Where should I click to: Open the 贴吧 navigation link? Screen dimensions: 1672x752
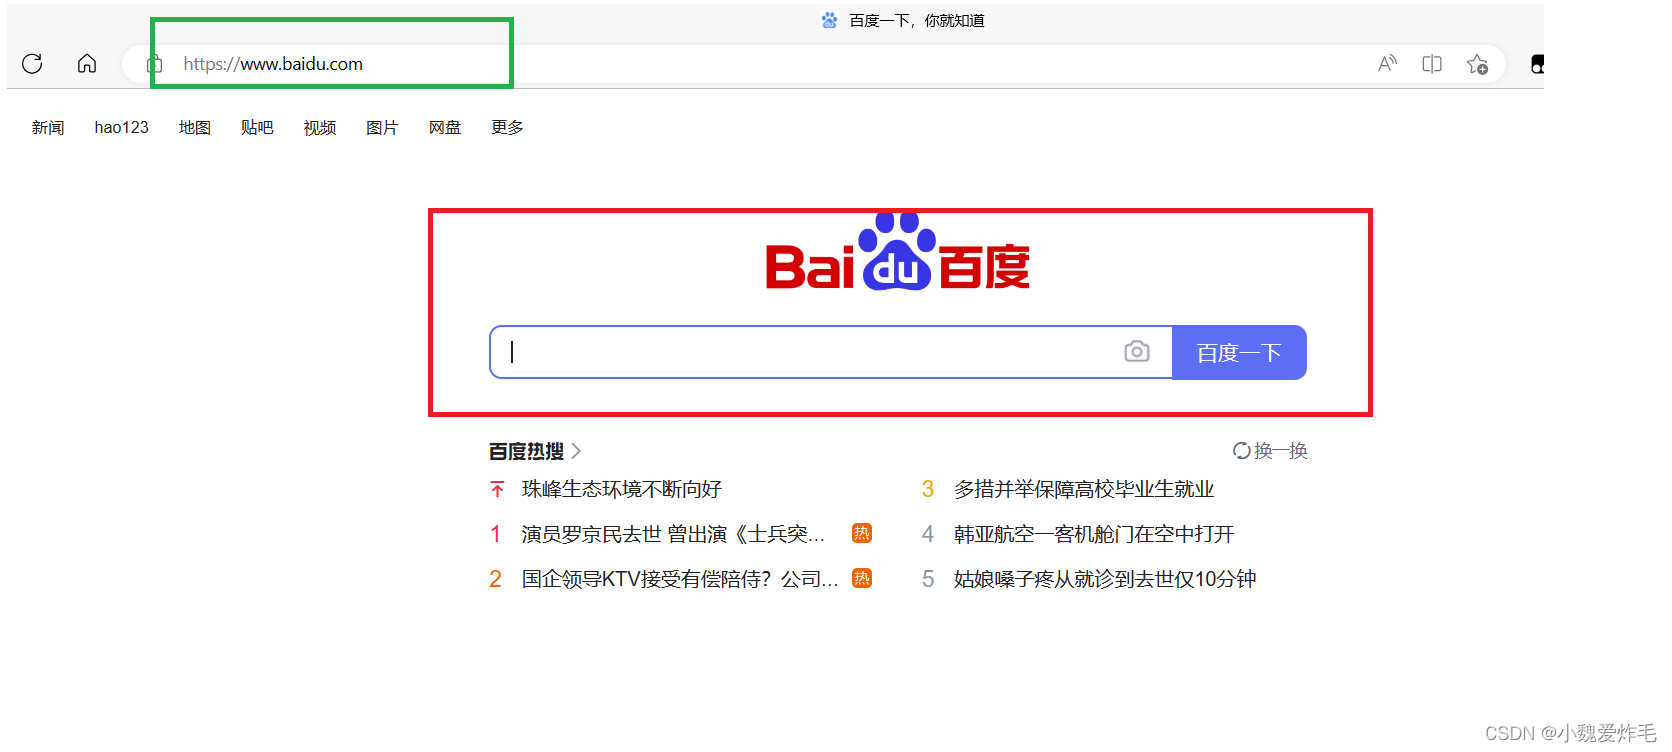pos(257,128)
